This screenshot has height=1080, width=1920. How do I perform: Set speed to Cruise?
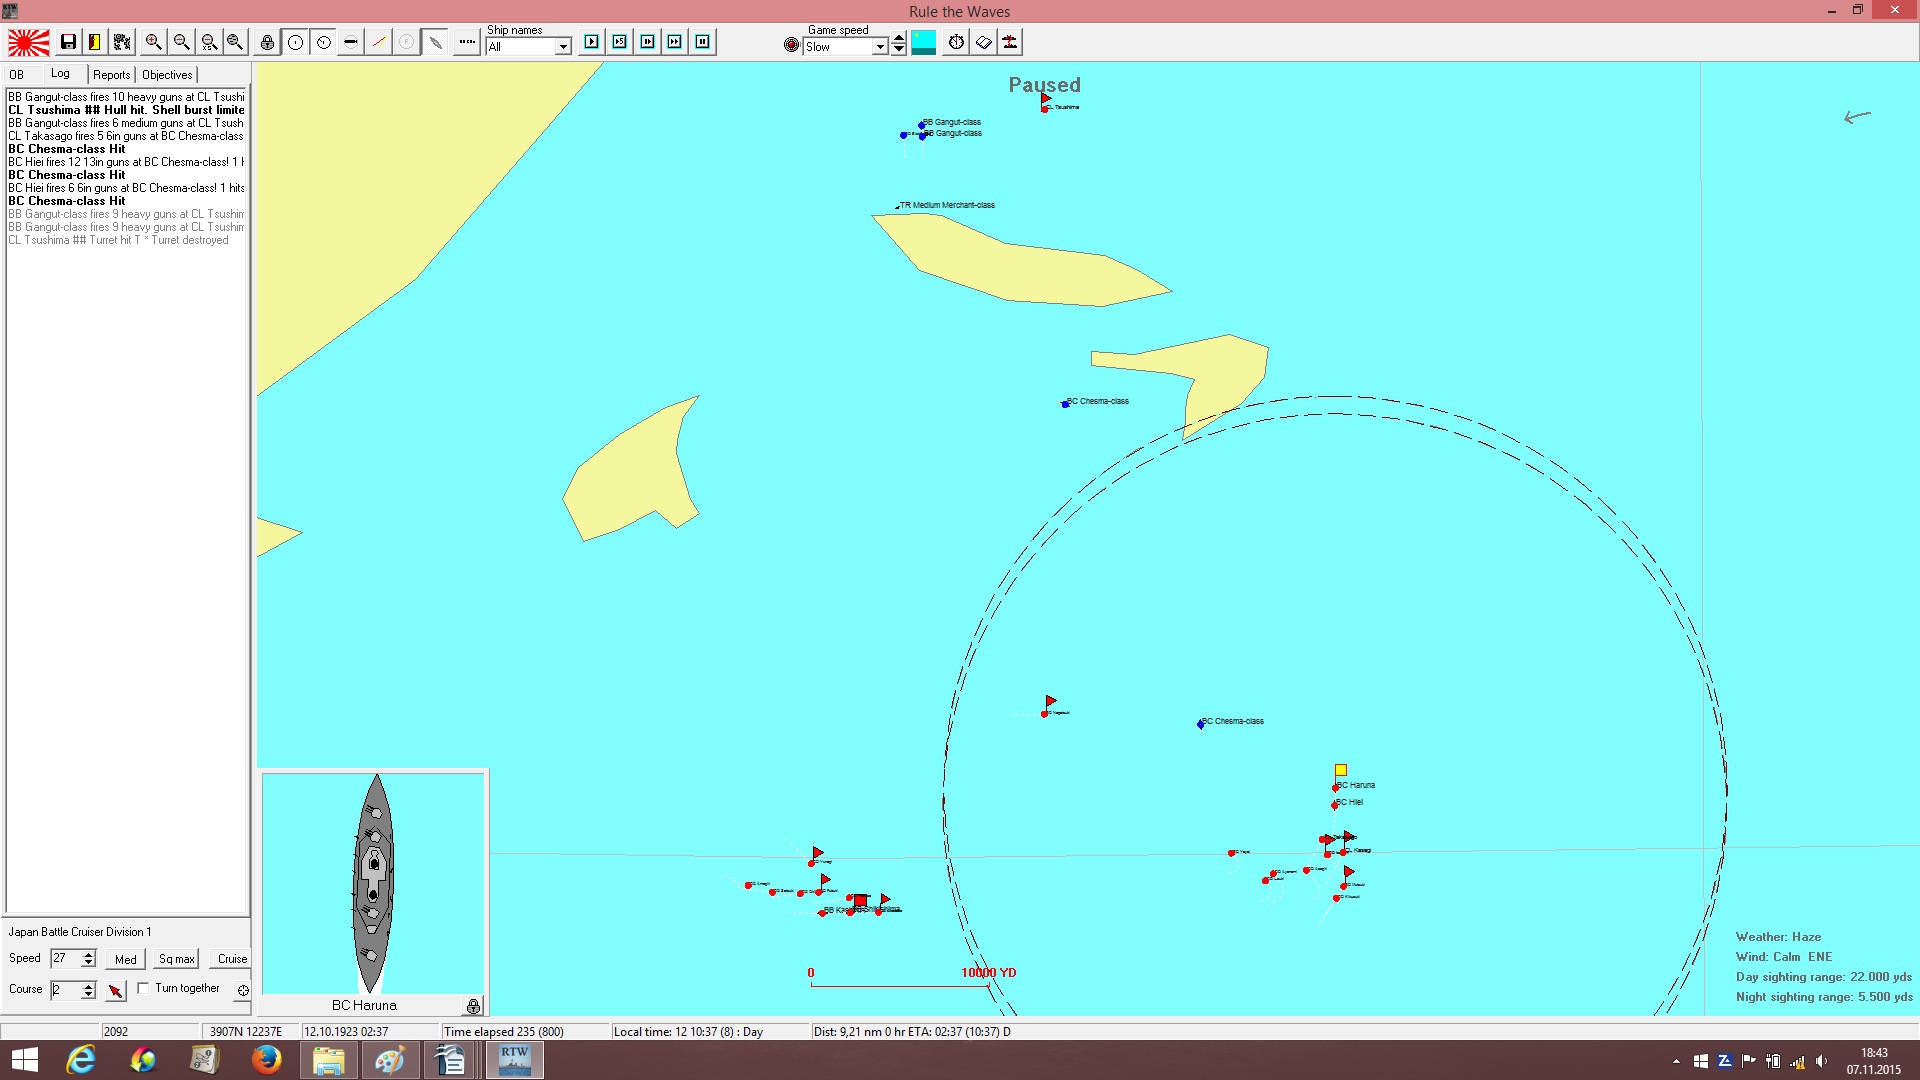[x=232, y=959]
